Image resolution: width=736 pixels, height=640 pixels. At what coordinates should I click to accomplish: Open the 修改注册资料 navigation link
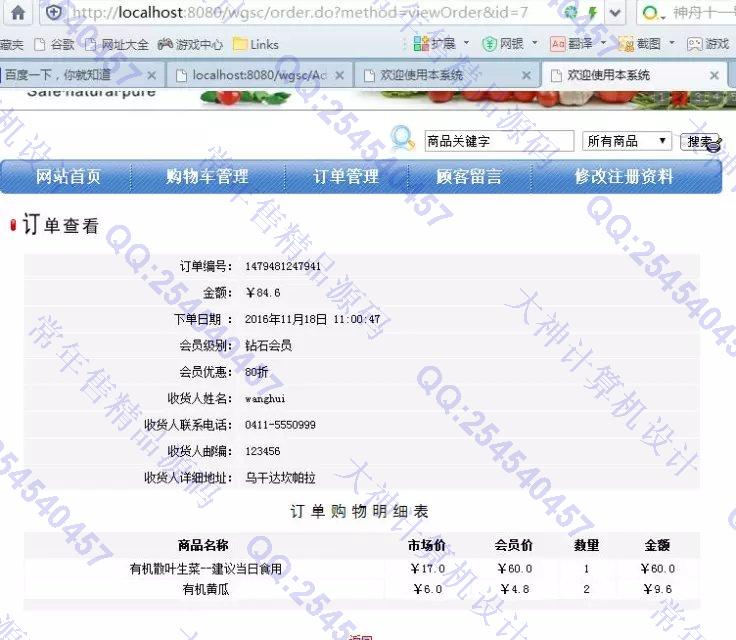[623, 177]
